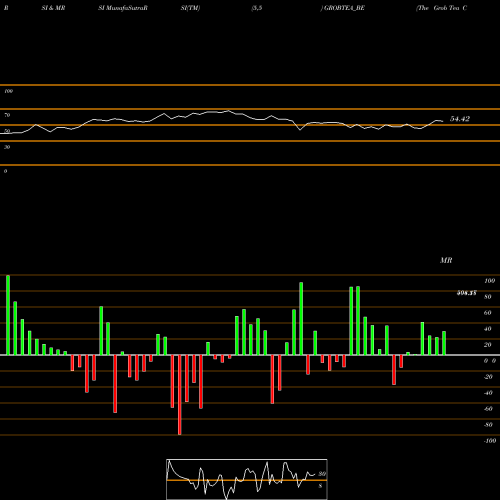500x500 pixels.
Task: Click the -20 label on MR axis
Action: click(x=488, y=377)
